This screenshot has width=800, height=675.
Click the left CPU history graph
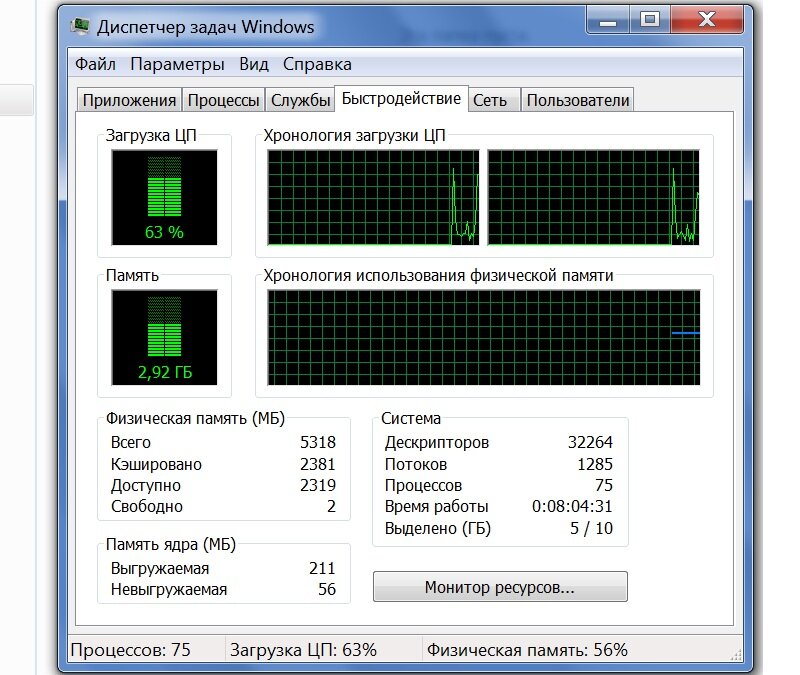(x=373, y=197)
